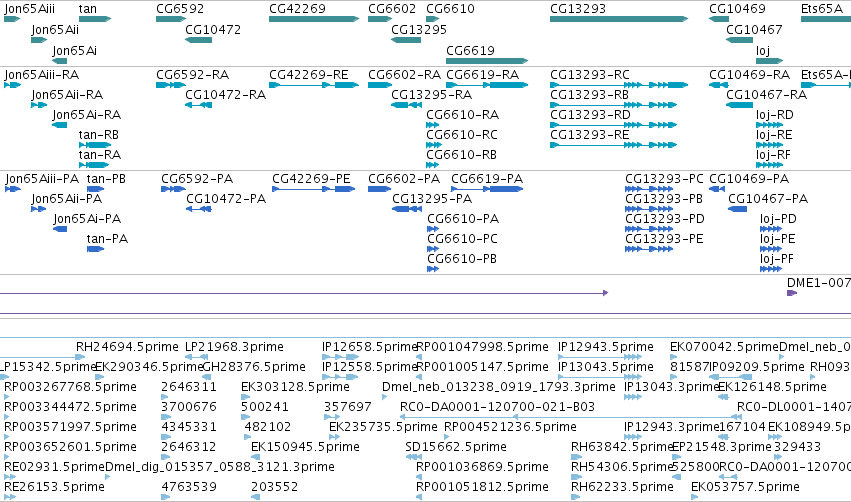Select transcript tan-RA
Viewport: 851px width, 502px height.
(x=99, y=155)
